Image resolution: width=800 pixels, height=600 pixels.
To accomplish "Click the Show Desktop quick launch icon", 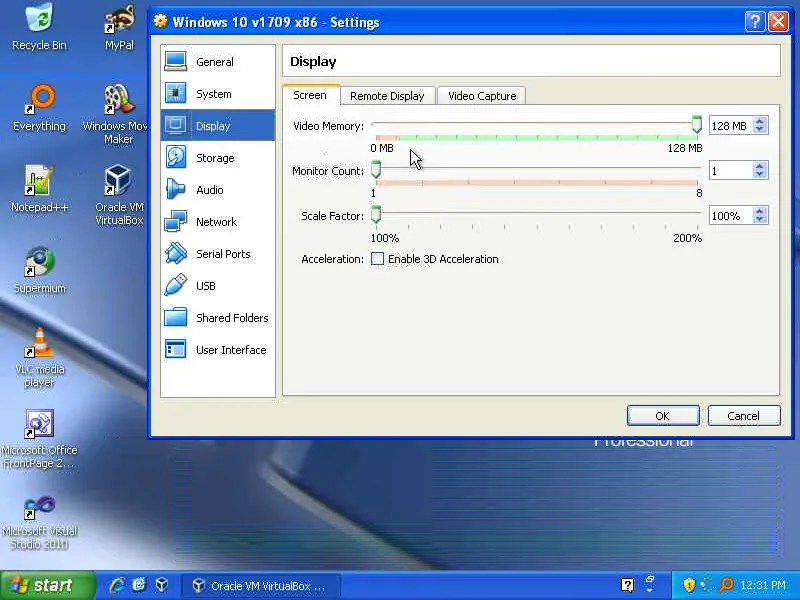I will click(139, 585).
